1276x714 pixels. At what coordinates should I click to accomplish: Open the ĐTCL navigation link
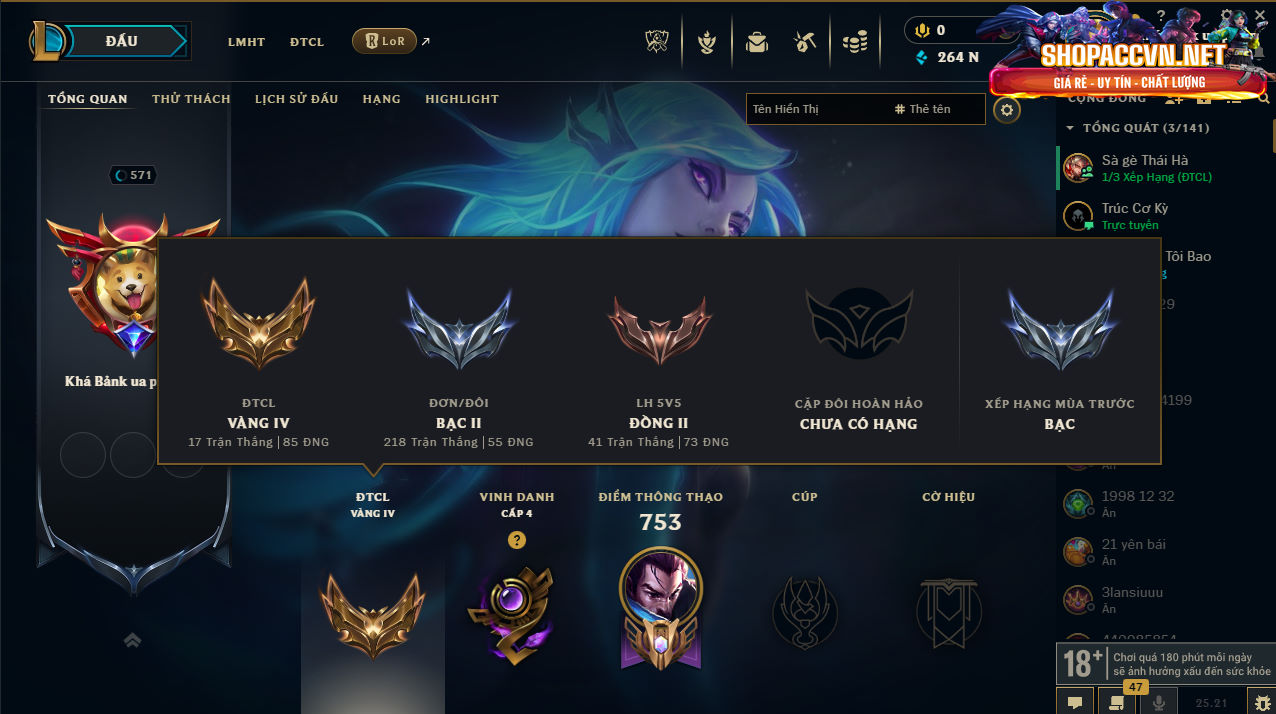click(307, 42)
